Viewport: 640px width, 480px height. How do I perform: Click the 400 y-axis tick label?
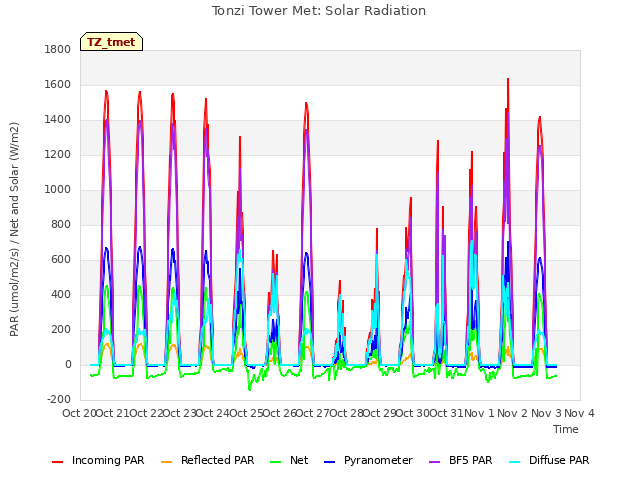(x=61, y=295)
